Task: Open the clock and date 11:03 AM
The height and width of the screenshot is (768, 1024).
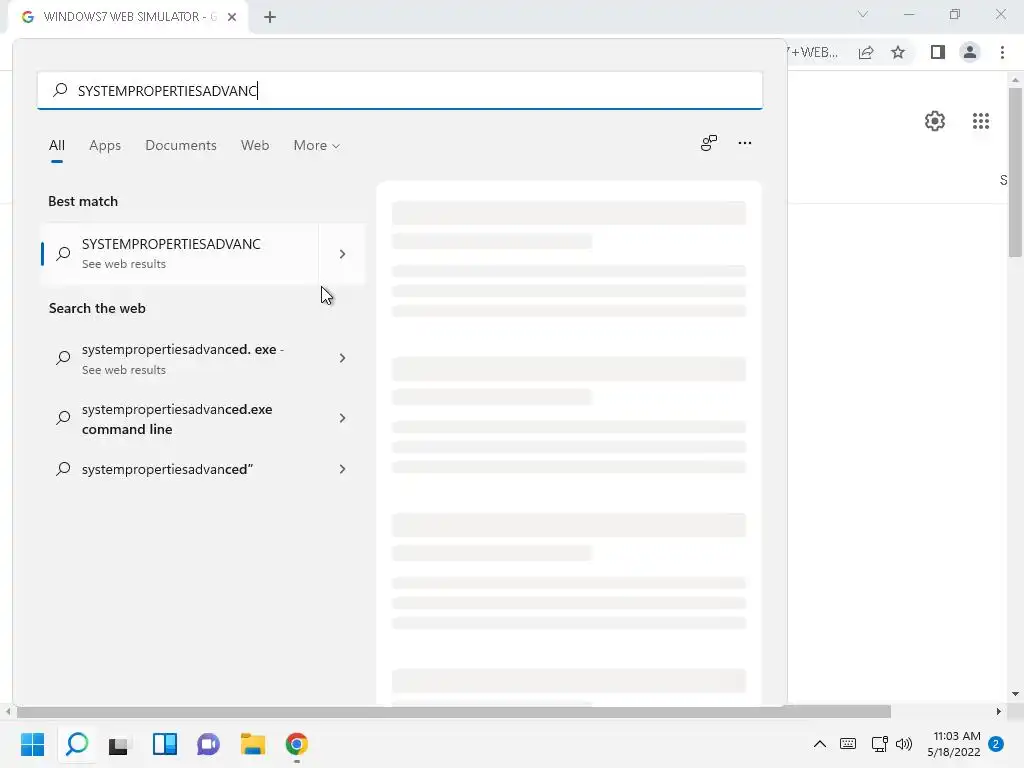Action: (x=953, y=744)
